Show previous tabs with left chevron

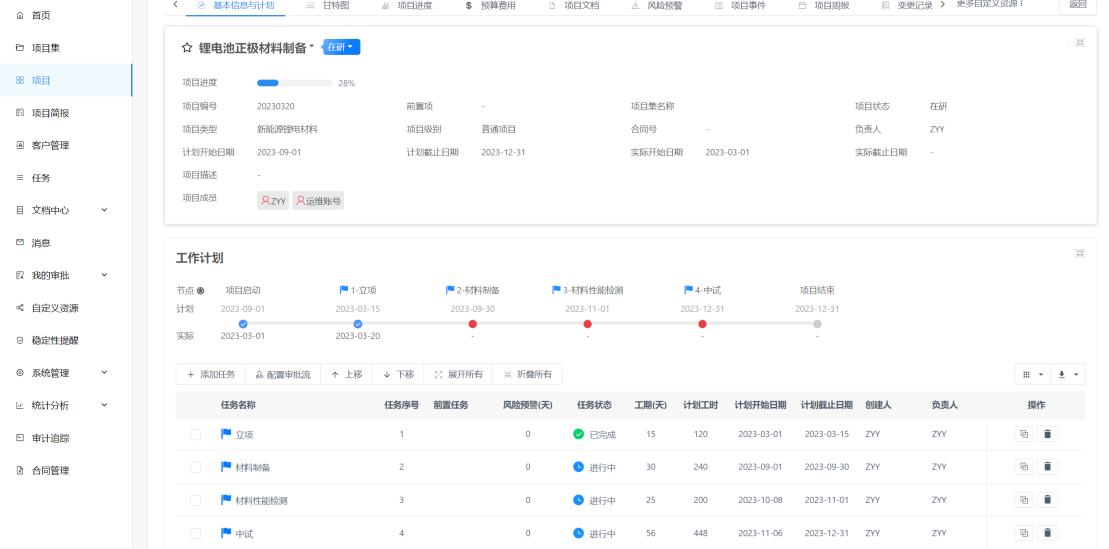[175, 5]
